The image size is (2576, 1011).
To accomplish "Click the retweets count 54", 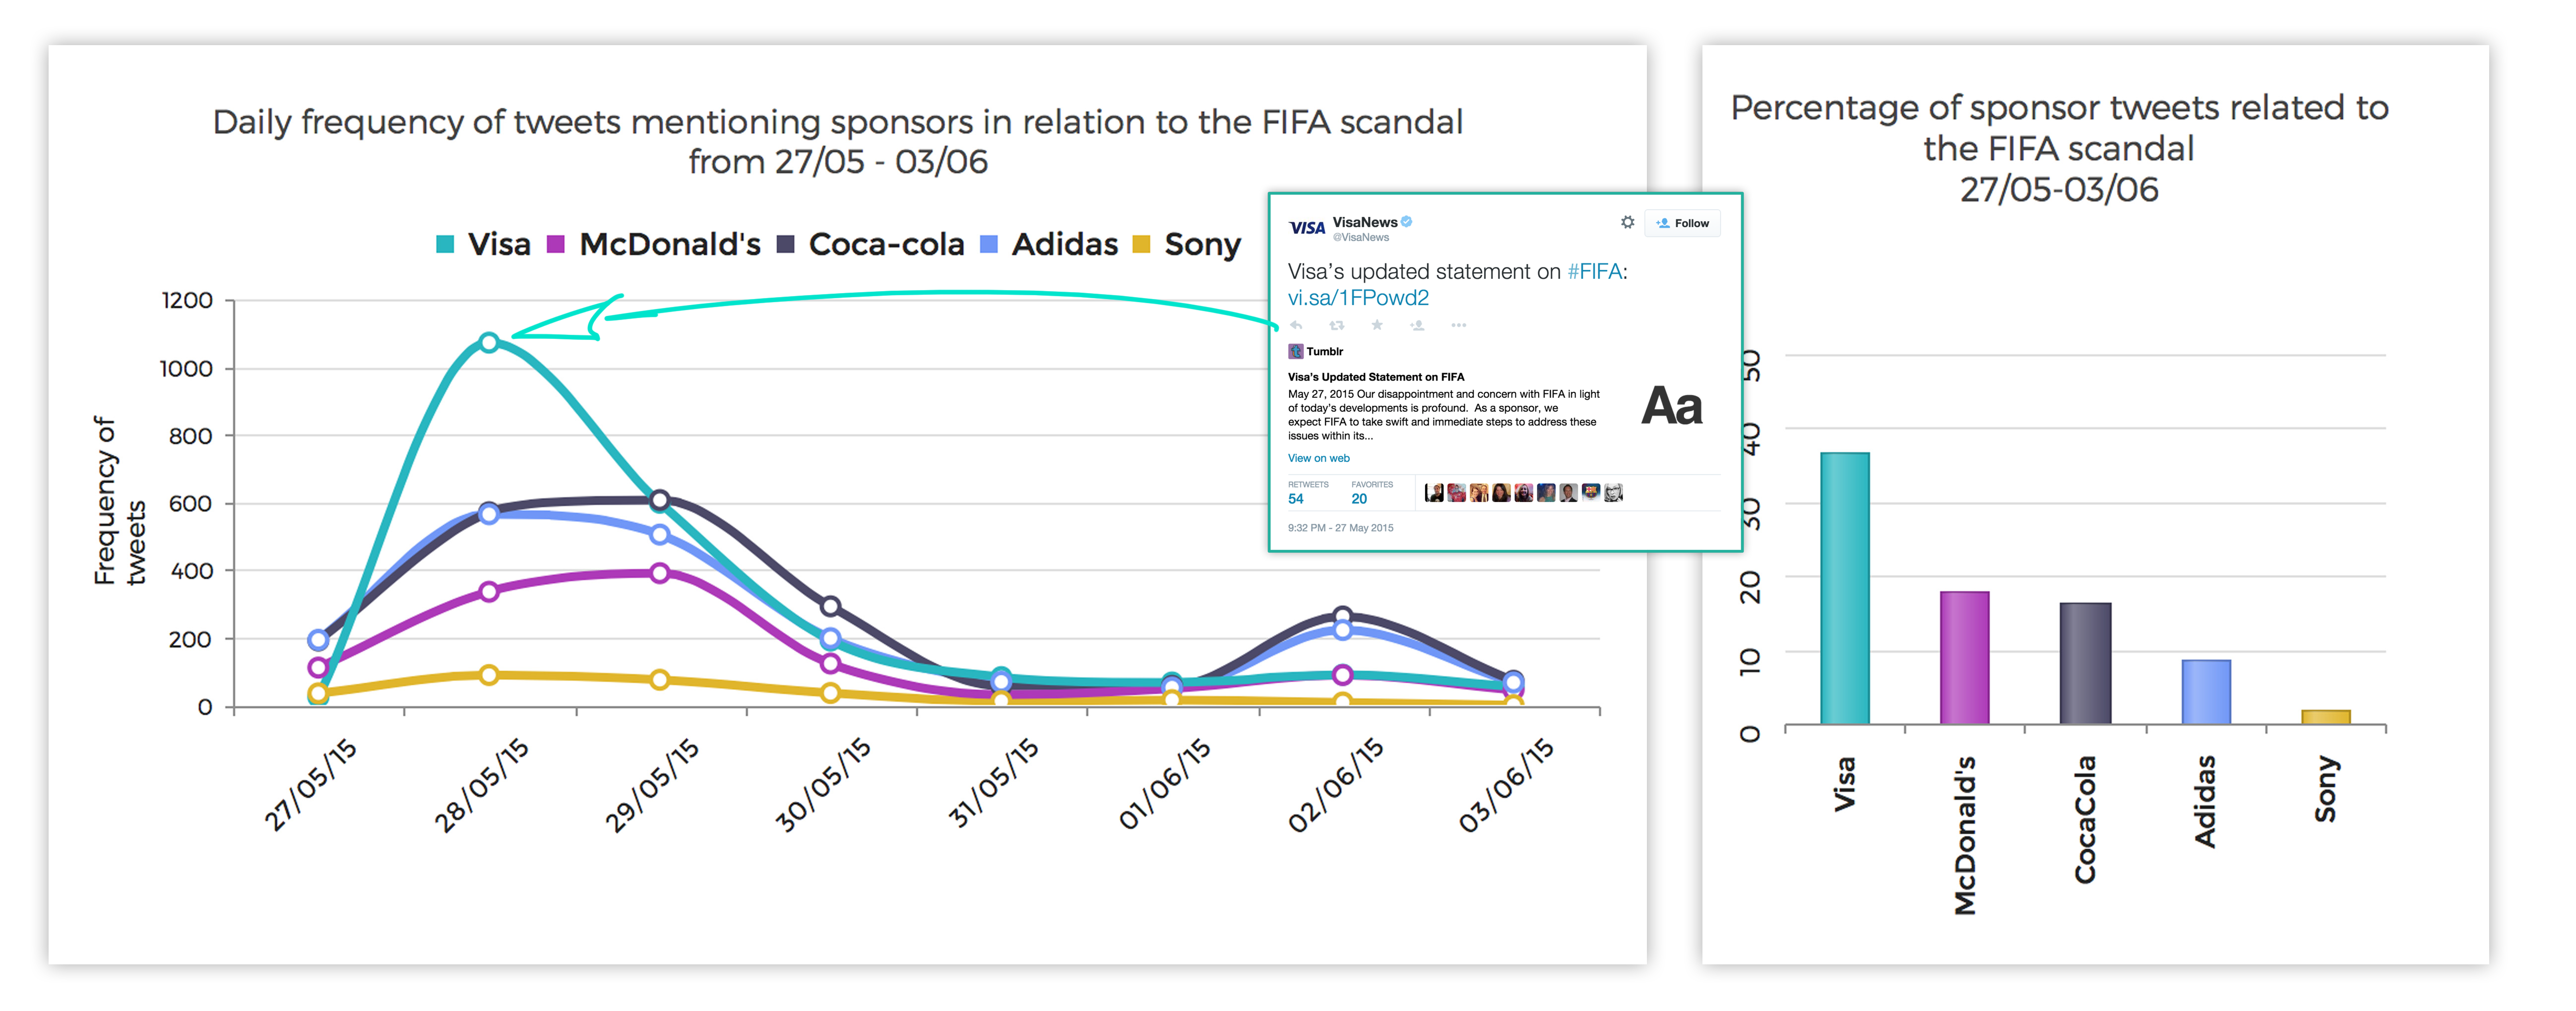I will 1295,499.
